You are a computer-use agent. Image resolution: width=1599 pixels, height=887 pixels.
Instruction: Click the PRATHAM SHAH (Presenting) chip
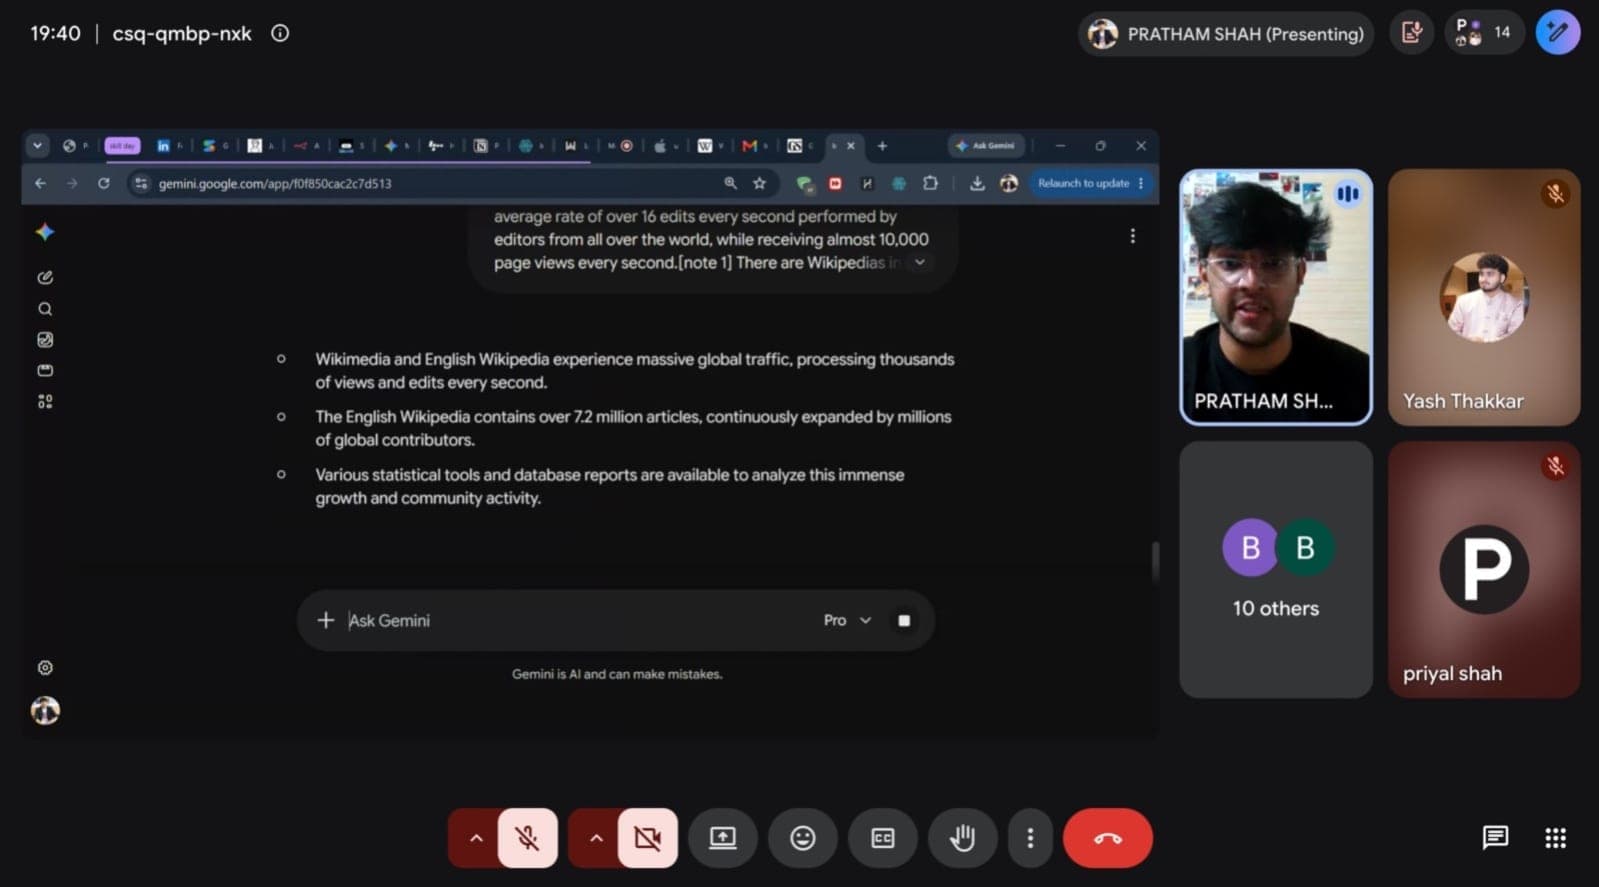[x=1226, y=34]
